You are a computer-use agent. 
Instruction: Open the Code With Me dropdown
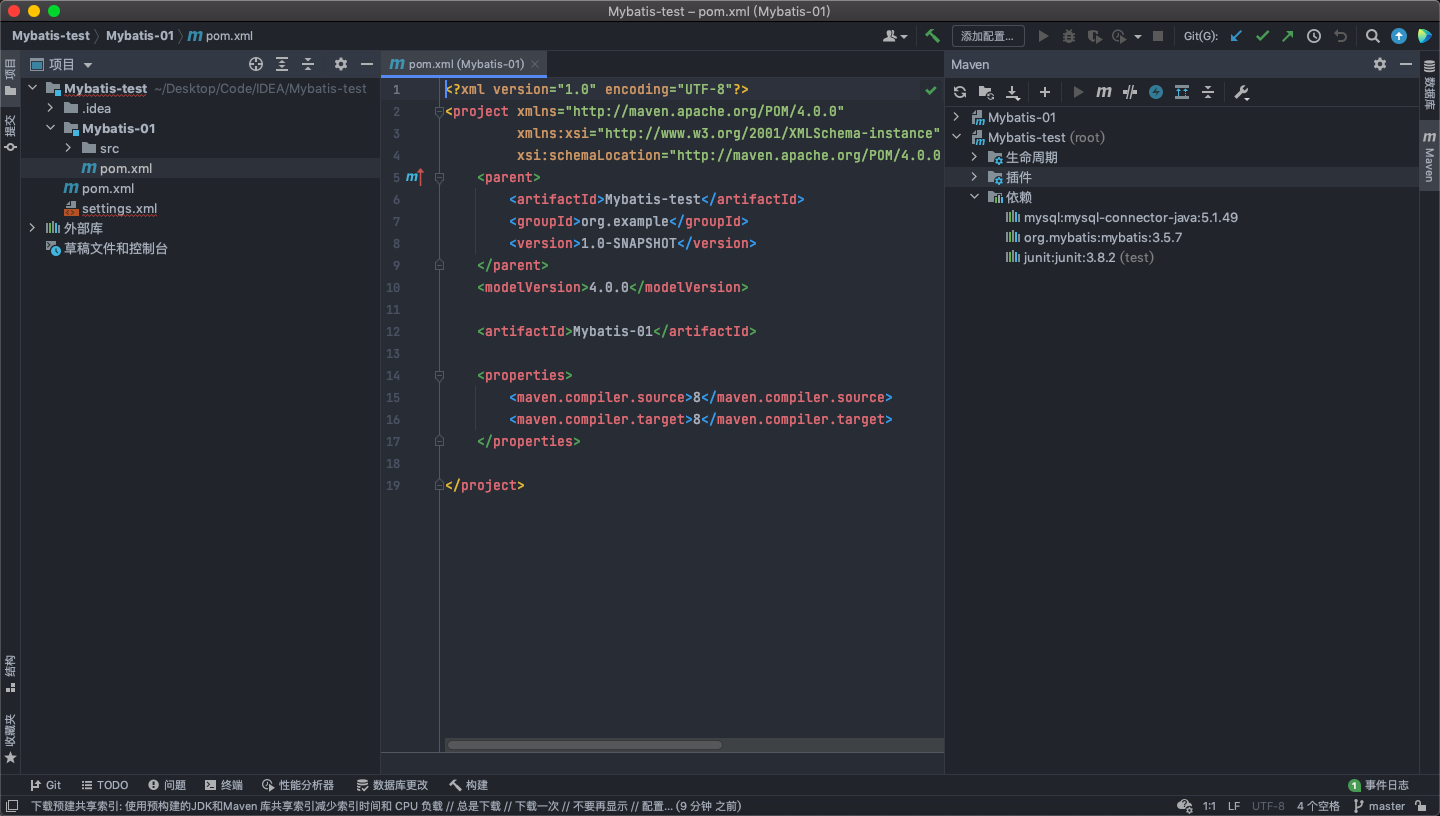pyautogui.click(x=895, y=36)
